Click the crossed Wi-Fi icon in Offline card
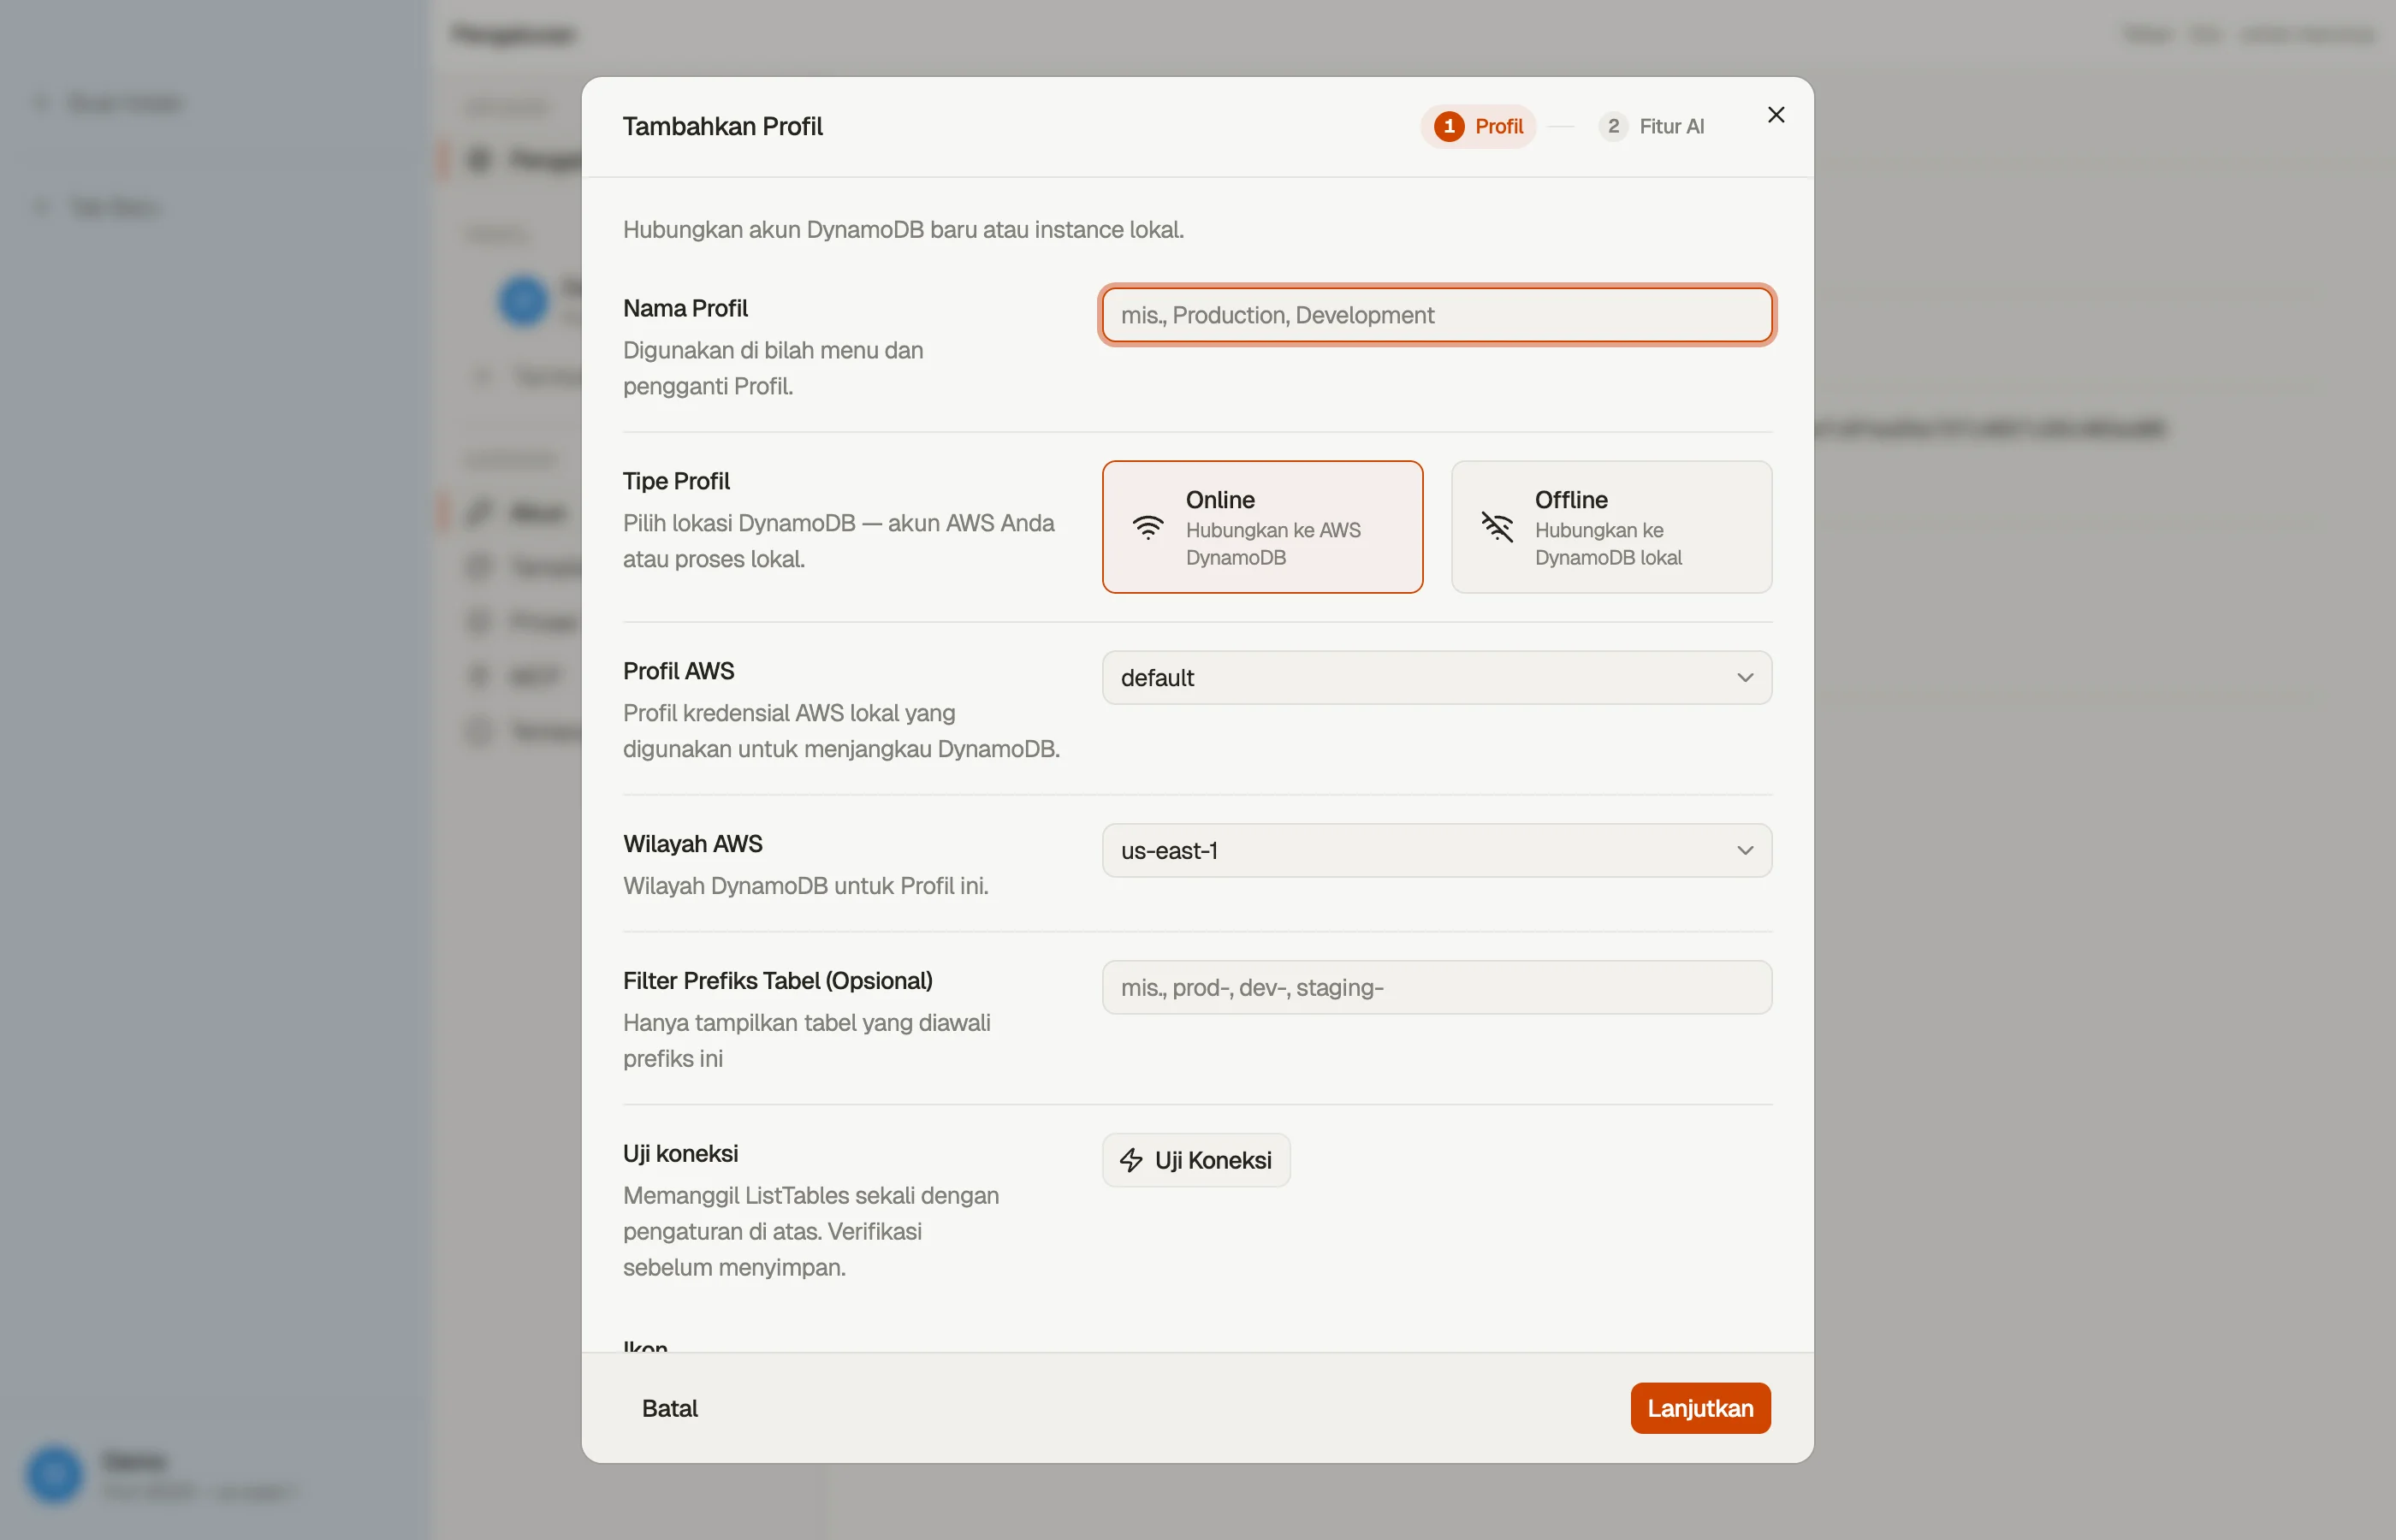2396x1540 pixels. pyautogui.click(x=1496, y=527)
